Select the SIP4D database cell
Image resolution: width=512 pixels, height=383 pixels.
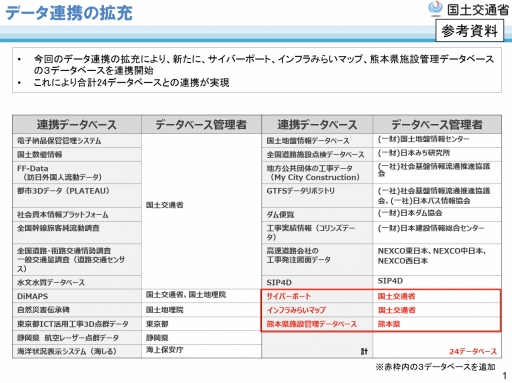click(x=317, y=282)
